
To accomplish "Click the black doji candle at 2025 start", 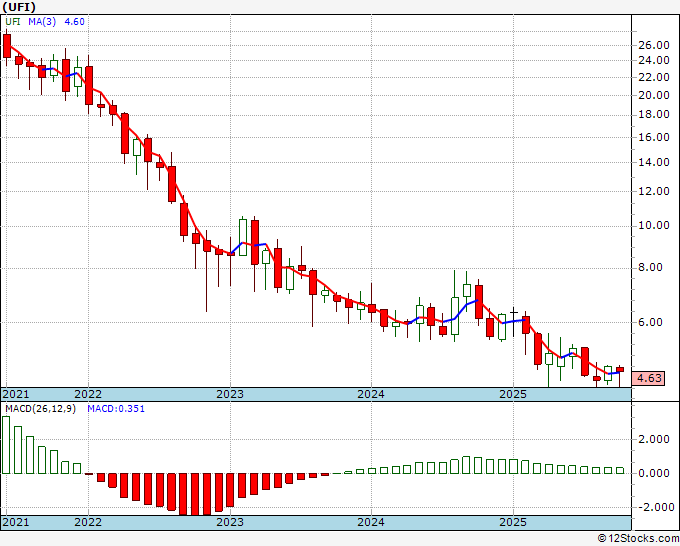I will [513, 321].
